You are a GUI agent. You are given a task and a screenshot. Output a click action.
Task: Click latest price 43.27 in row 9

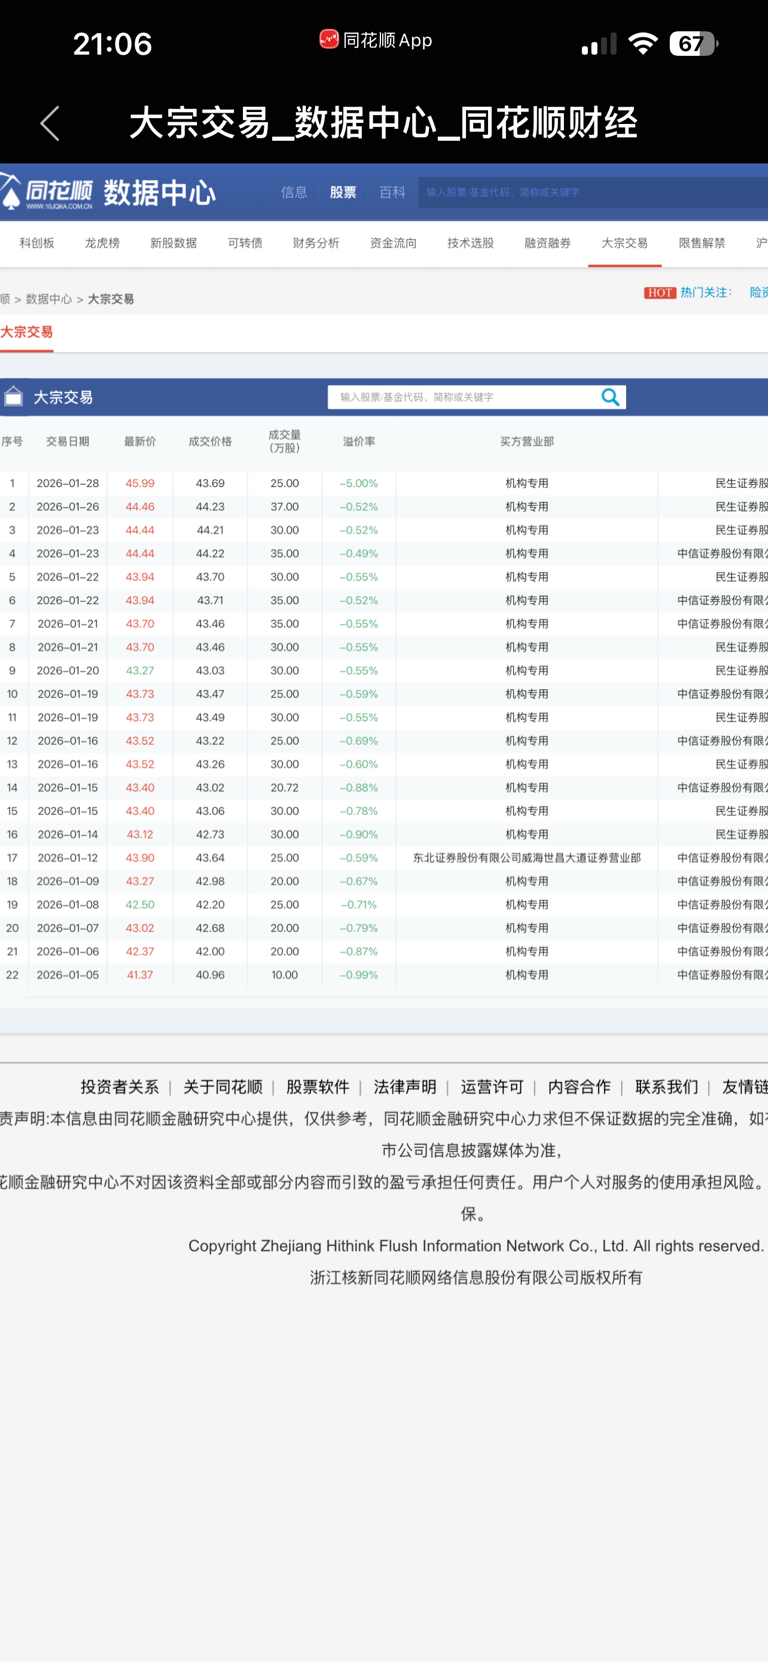coord(140,670)
